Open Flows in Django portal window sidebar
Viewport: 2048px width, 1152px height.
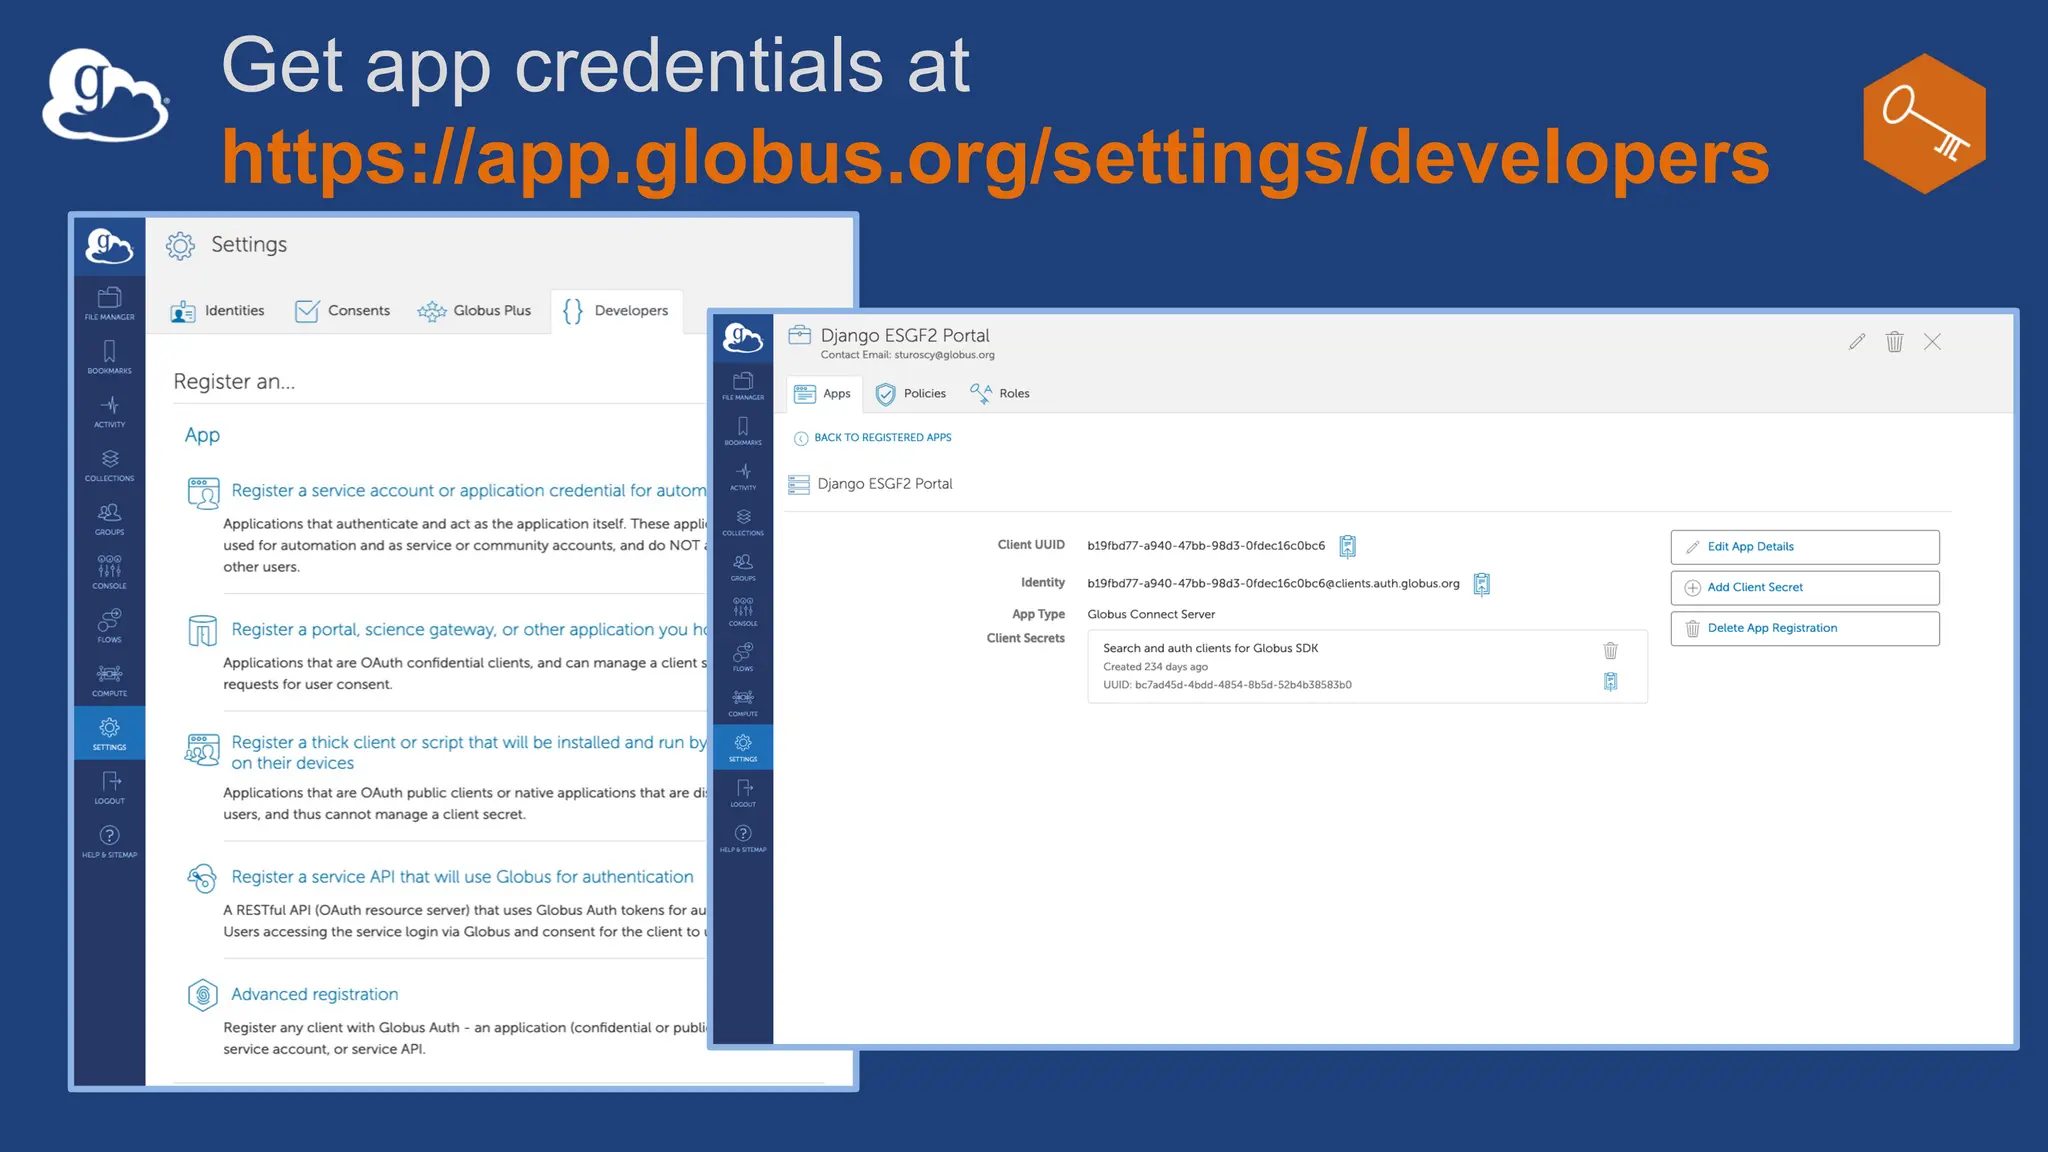click(x=743, y=657)
